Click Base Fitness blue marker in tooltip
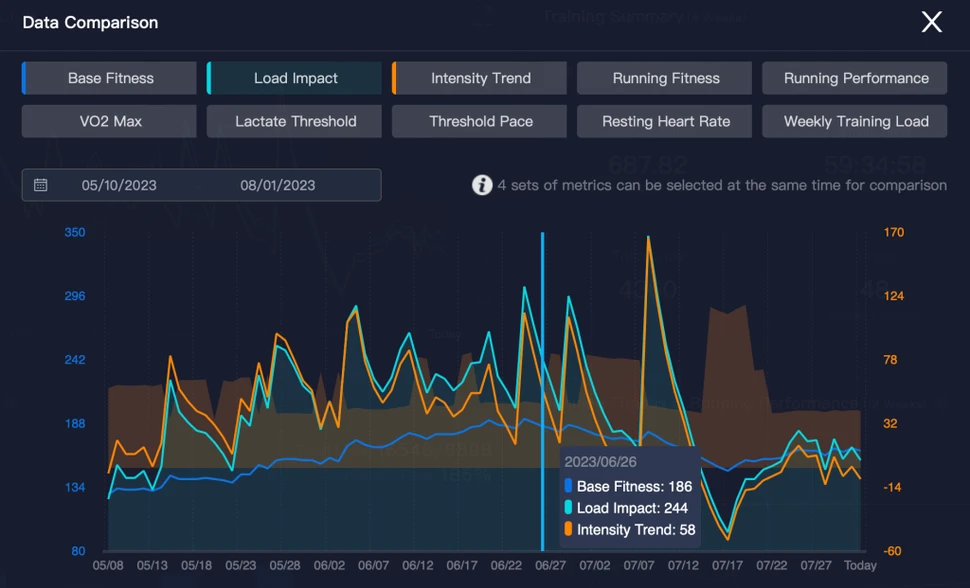Image resolution: width=970 pixels, height=588 pixels. tap(569, 487)
